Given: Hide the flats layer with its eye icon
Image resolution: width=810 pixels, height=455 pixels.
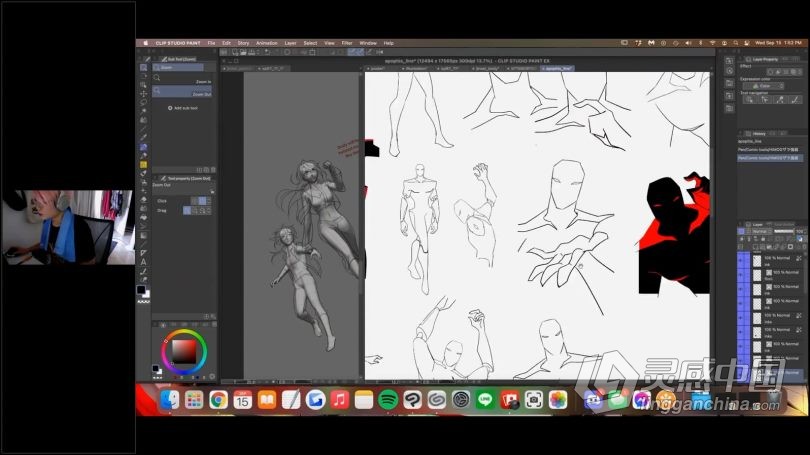Looking at the screenshot, I should [740, 275].
